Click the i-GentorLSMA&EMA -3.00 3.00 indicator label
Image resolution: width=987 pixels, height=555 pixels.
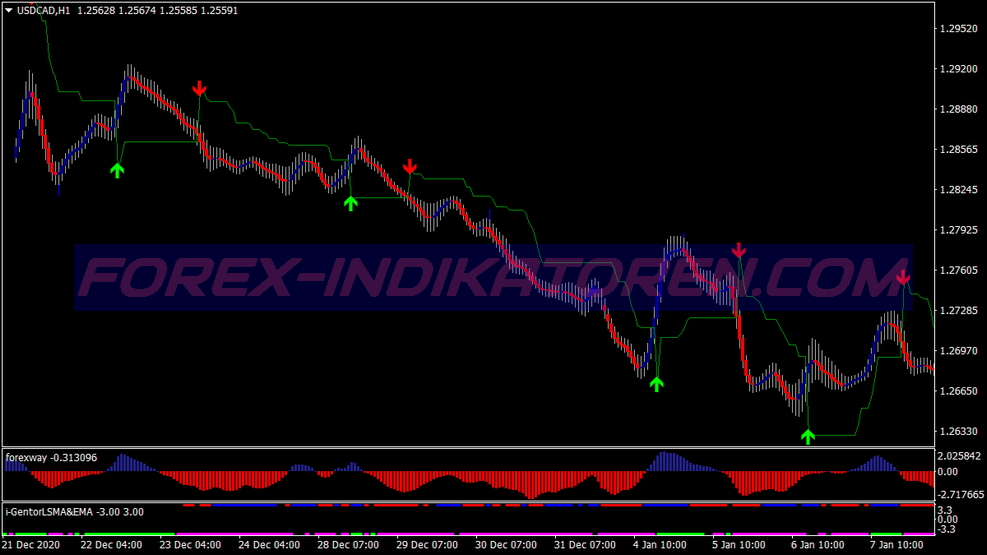[74, 512]
